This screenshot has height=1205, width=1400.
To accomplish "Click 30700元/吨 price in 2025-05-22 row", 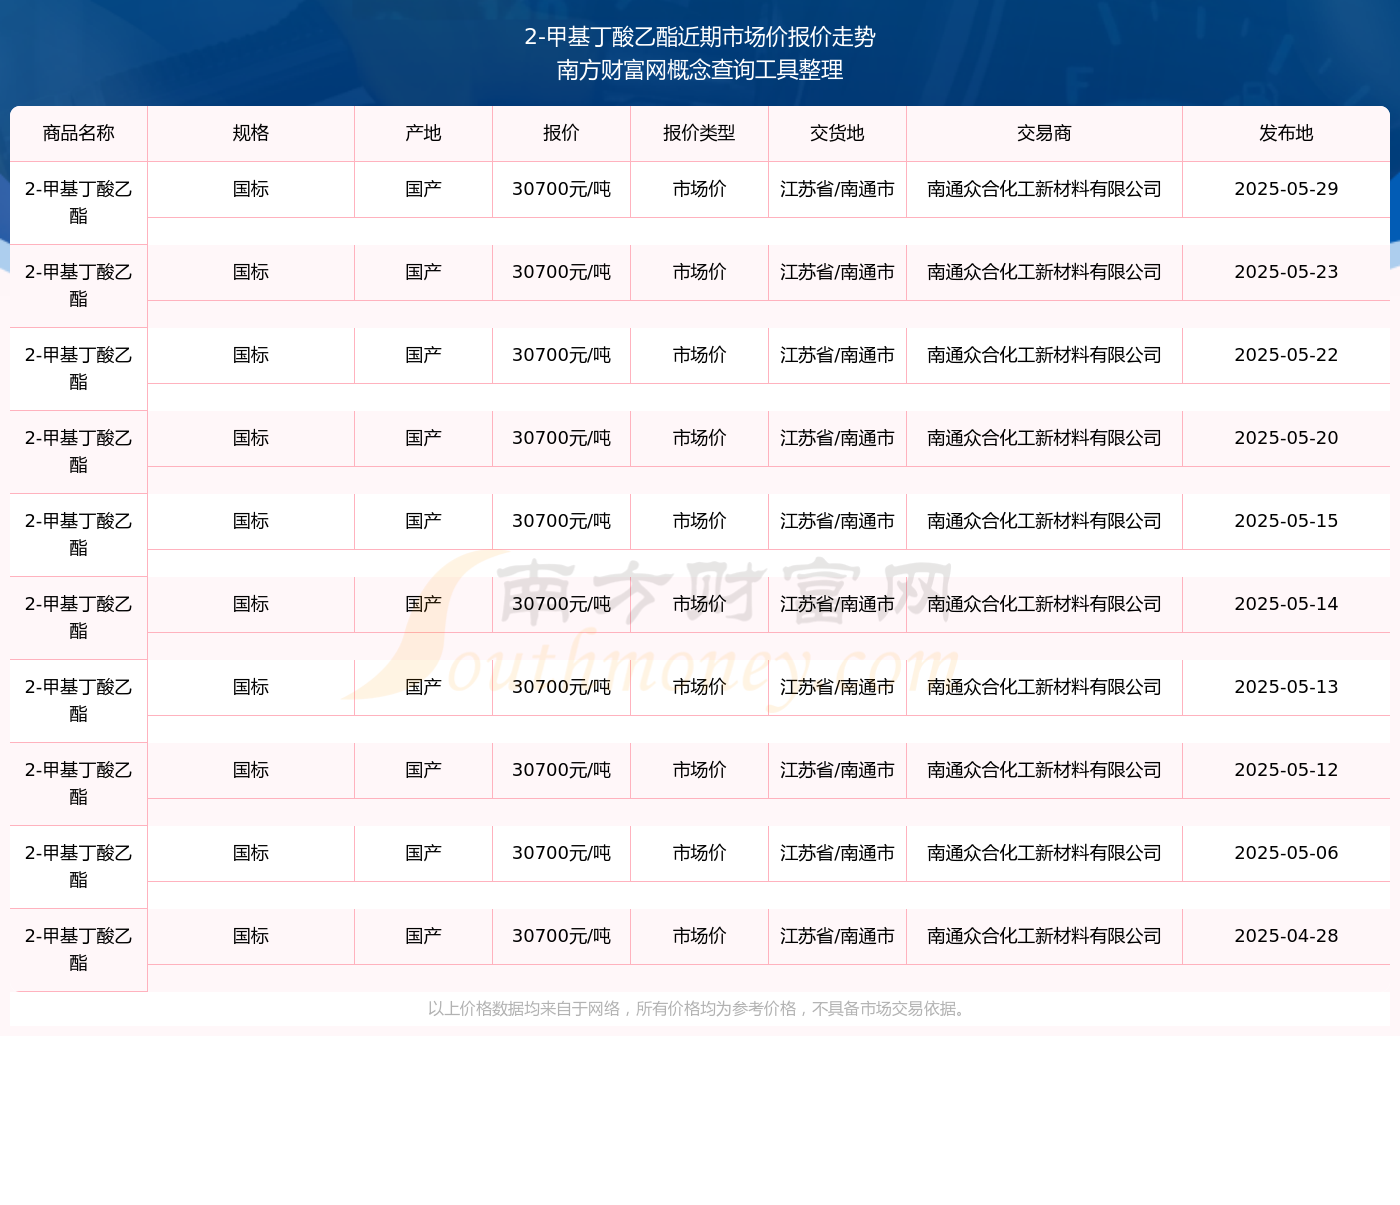I will pyautogui.click(x=562, y=355).
